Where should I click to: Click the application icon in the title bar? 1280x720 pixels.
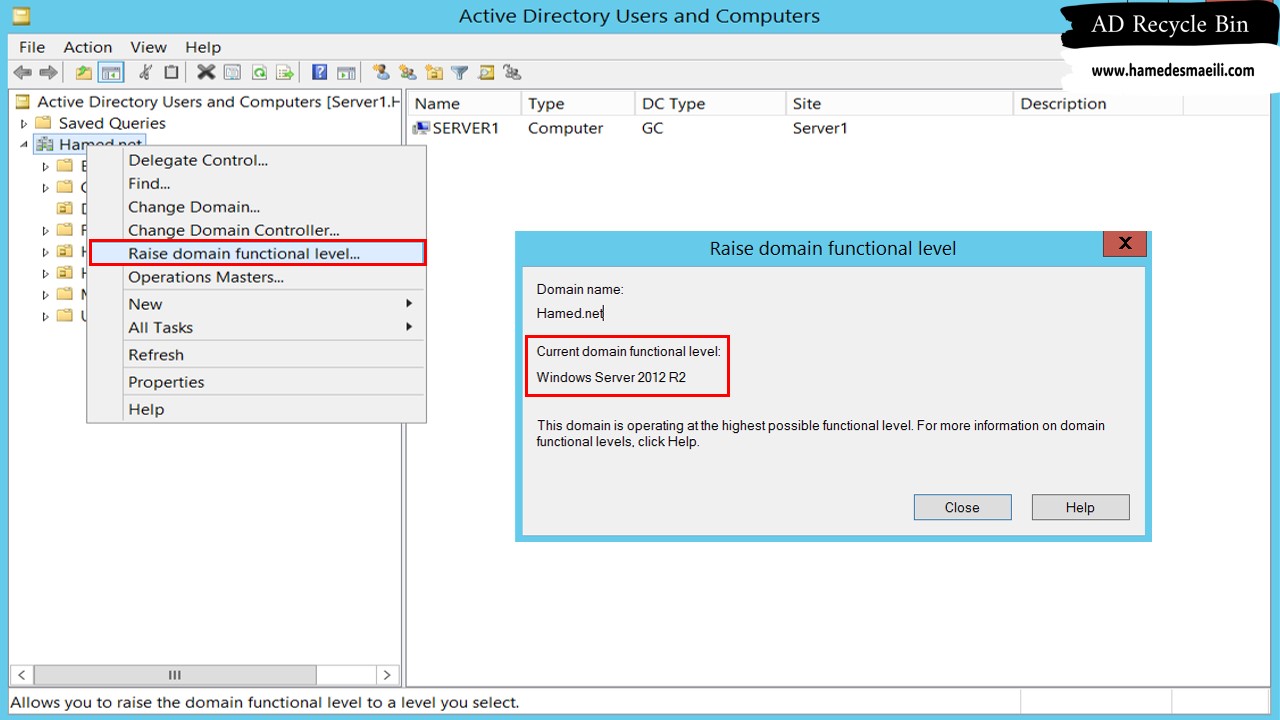click(20, 16)
